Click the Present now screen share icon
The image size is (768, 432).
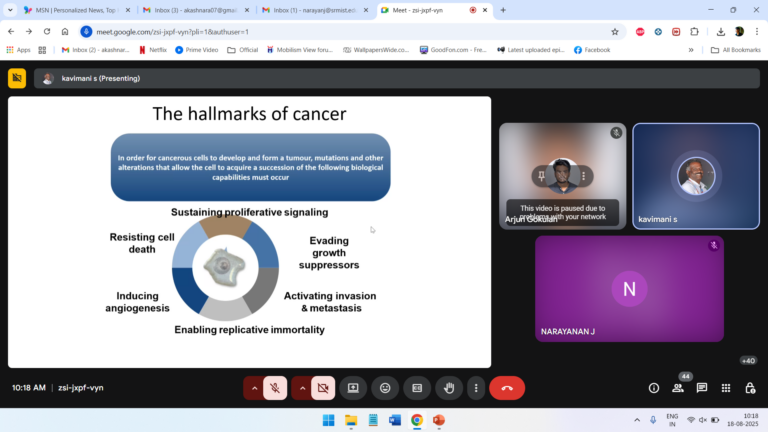click(353, 388)
